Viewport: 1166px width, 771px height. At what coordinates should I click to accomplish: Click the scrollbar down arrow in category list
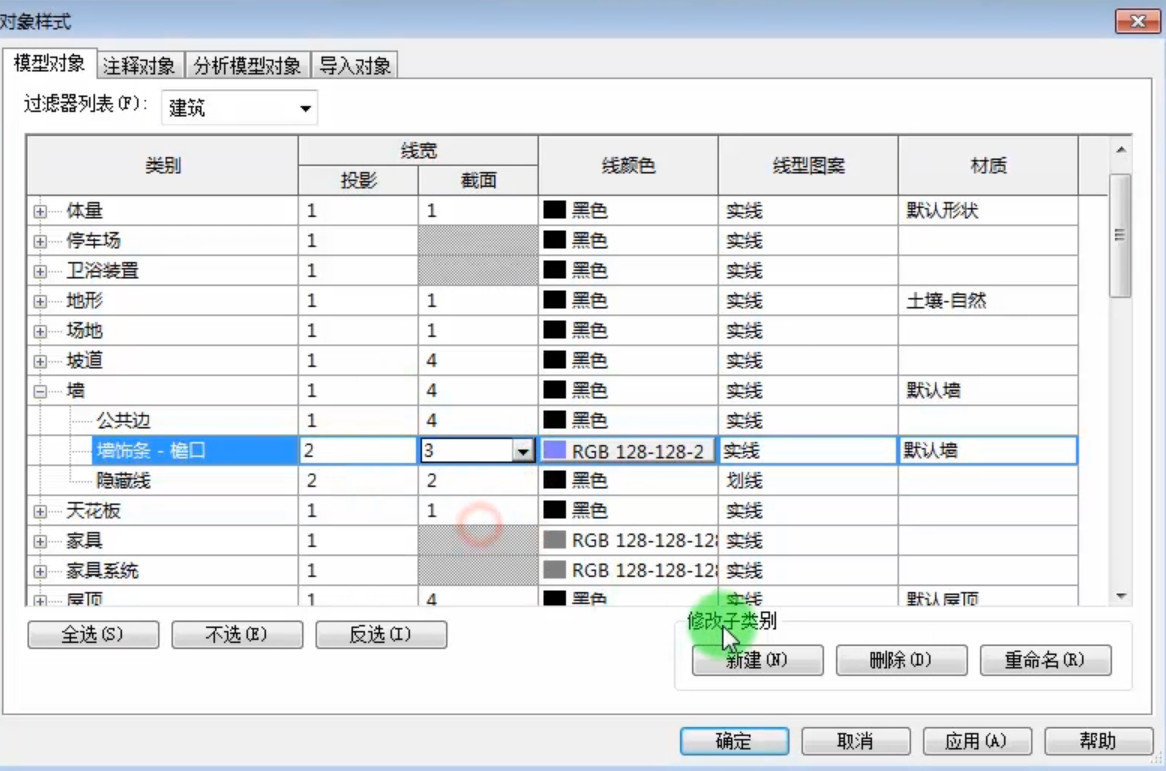pyautogui.click(x=1121, y=596)
